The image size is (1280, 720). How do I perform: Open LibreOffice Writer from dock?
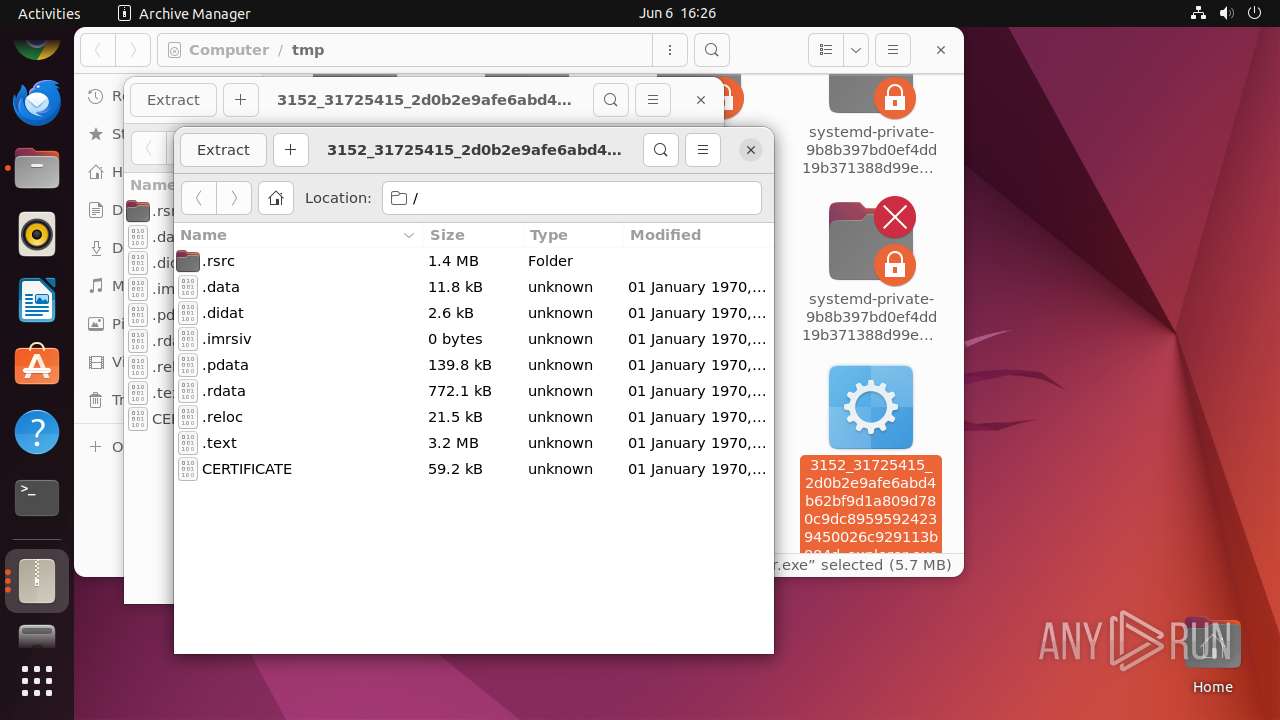37,301
